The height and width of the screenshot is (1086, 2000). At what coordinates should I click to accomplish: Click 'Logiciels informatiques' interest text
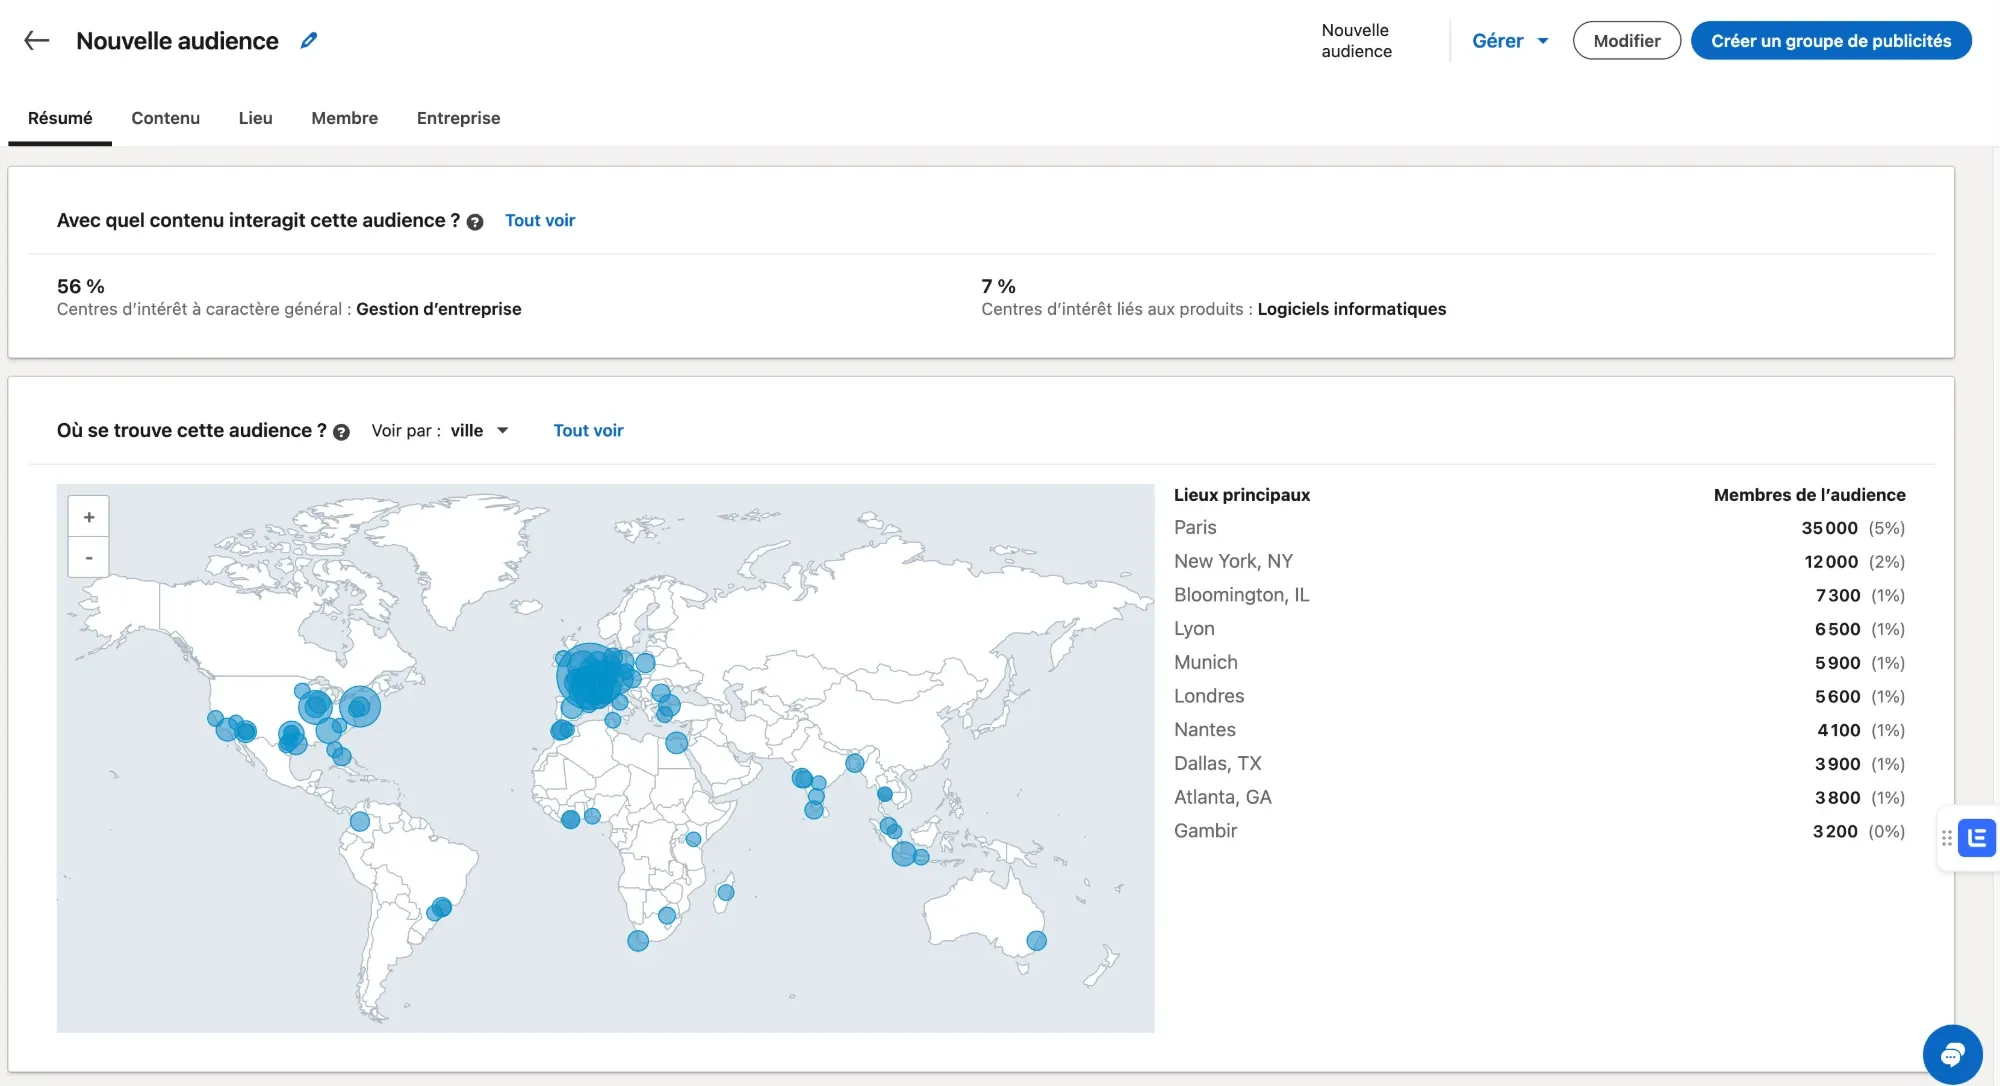click(1352, 309)
